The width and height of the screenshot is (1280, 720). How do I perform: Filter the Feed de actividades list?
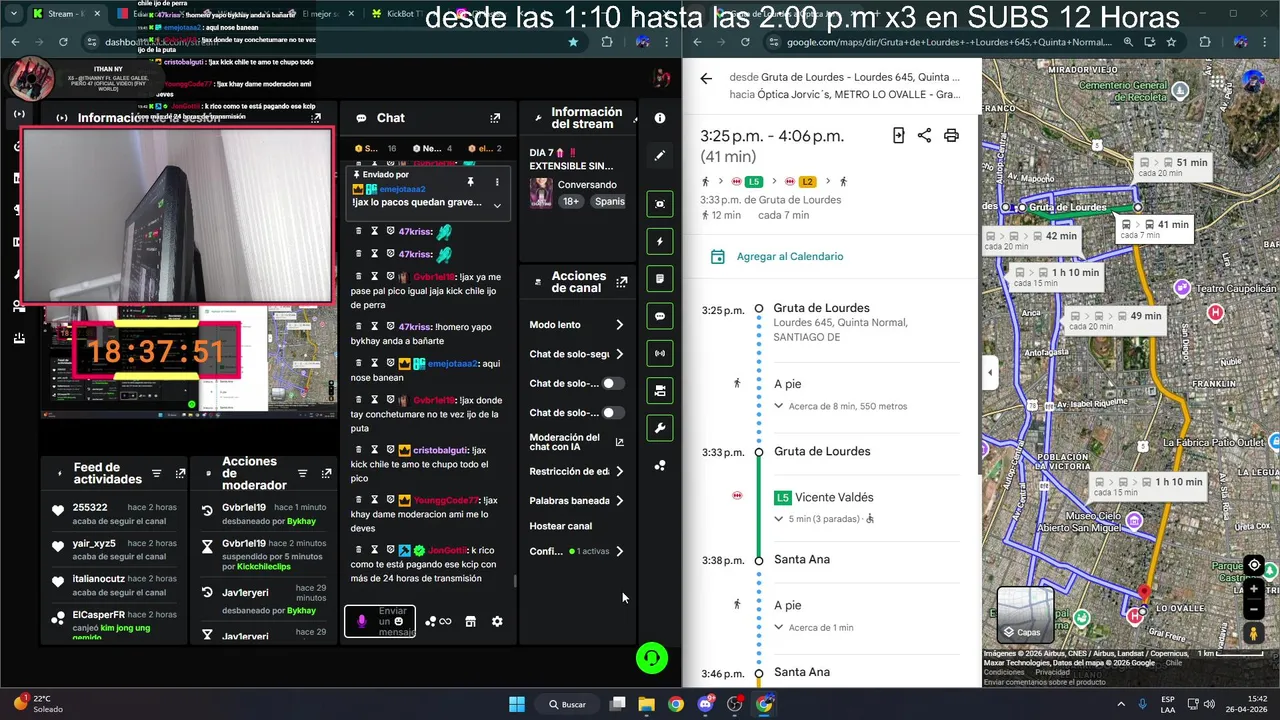pos(157,474)
